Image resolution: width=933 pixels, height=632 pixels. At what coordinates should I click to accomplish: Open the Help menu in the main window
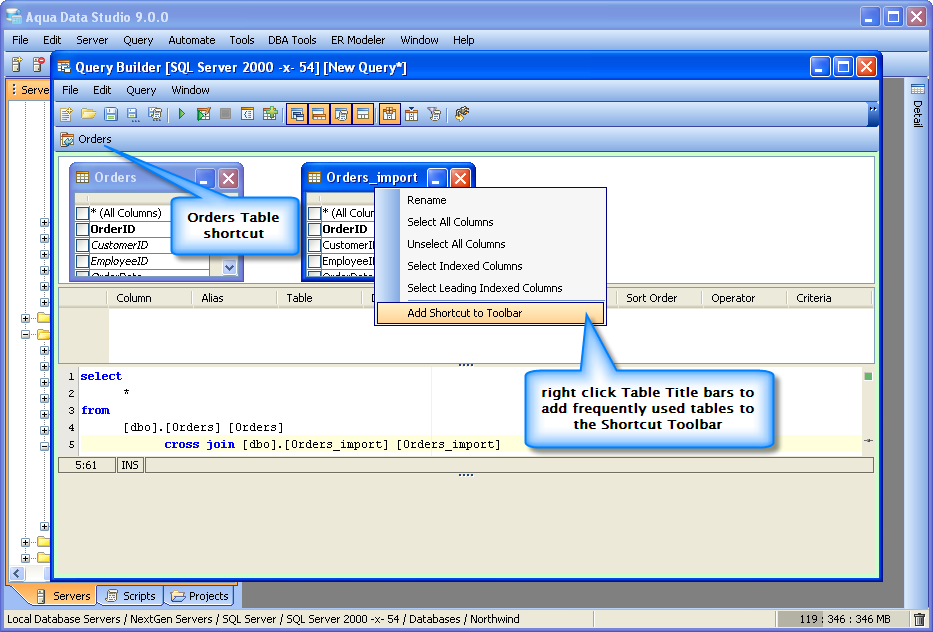[464, 40]
